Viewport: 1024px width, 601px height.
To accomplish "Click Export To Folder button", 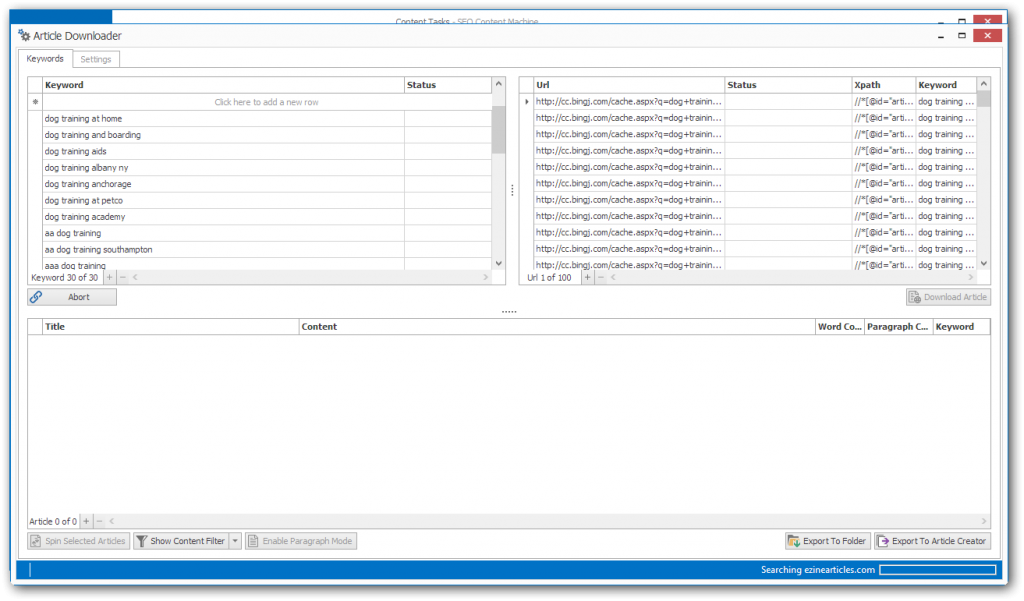I will coord(827,541).
